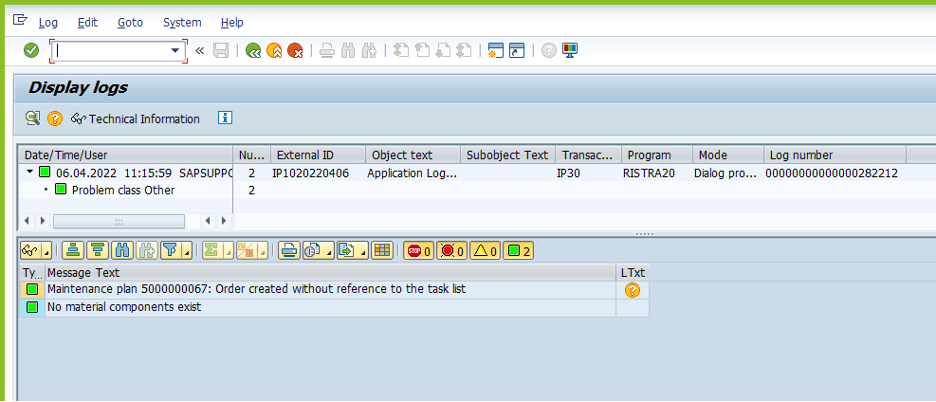Click the green Back arrow icon
The image size is (936, 402).
tap(253, 50)
